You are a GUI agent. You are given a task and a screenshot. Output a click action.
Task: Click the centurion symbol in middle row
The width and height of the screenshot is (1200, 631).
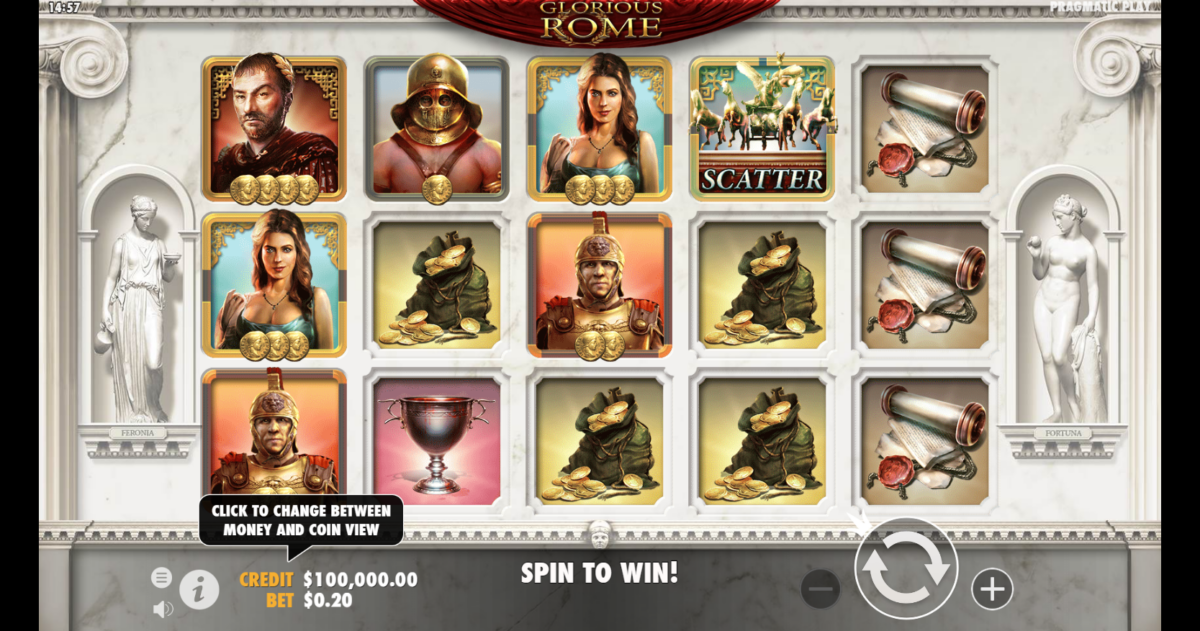coord(599,285)
